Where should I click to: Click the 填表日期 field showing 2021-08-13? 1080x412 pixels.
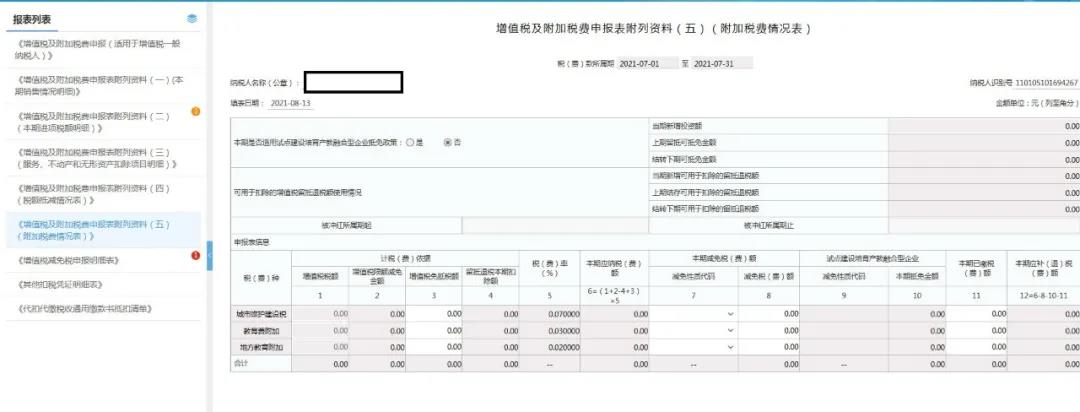point(291,103)
